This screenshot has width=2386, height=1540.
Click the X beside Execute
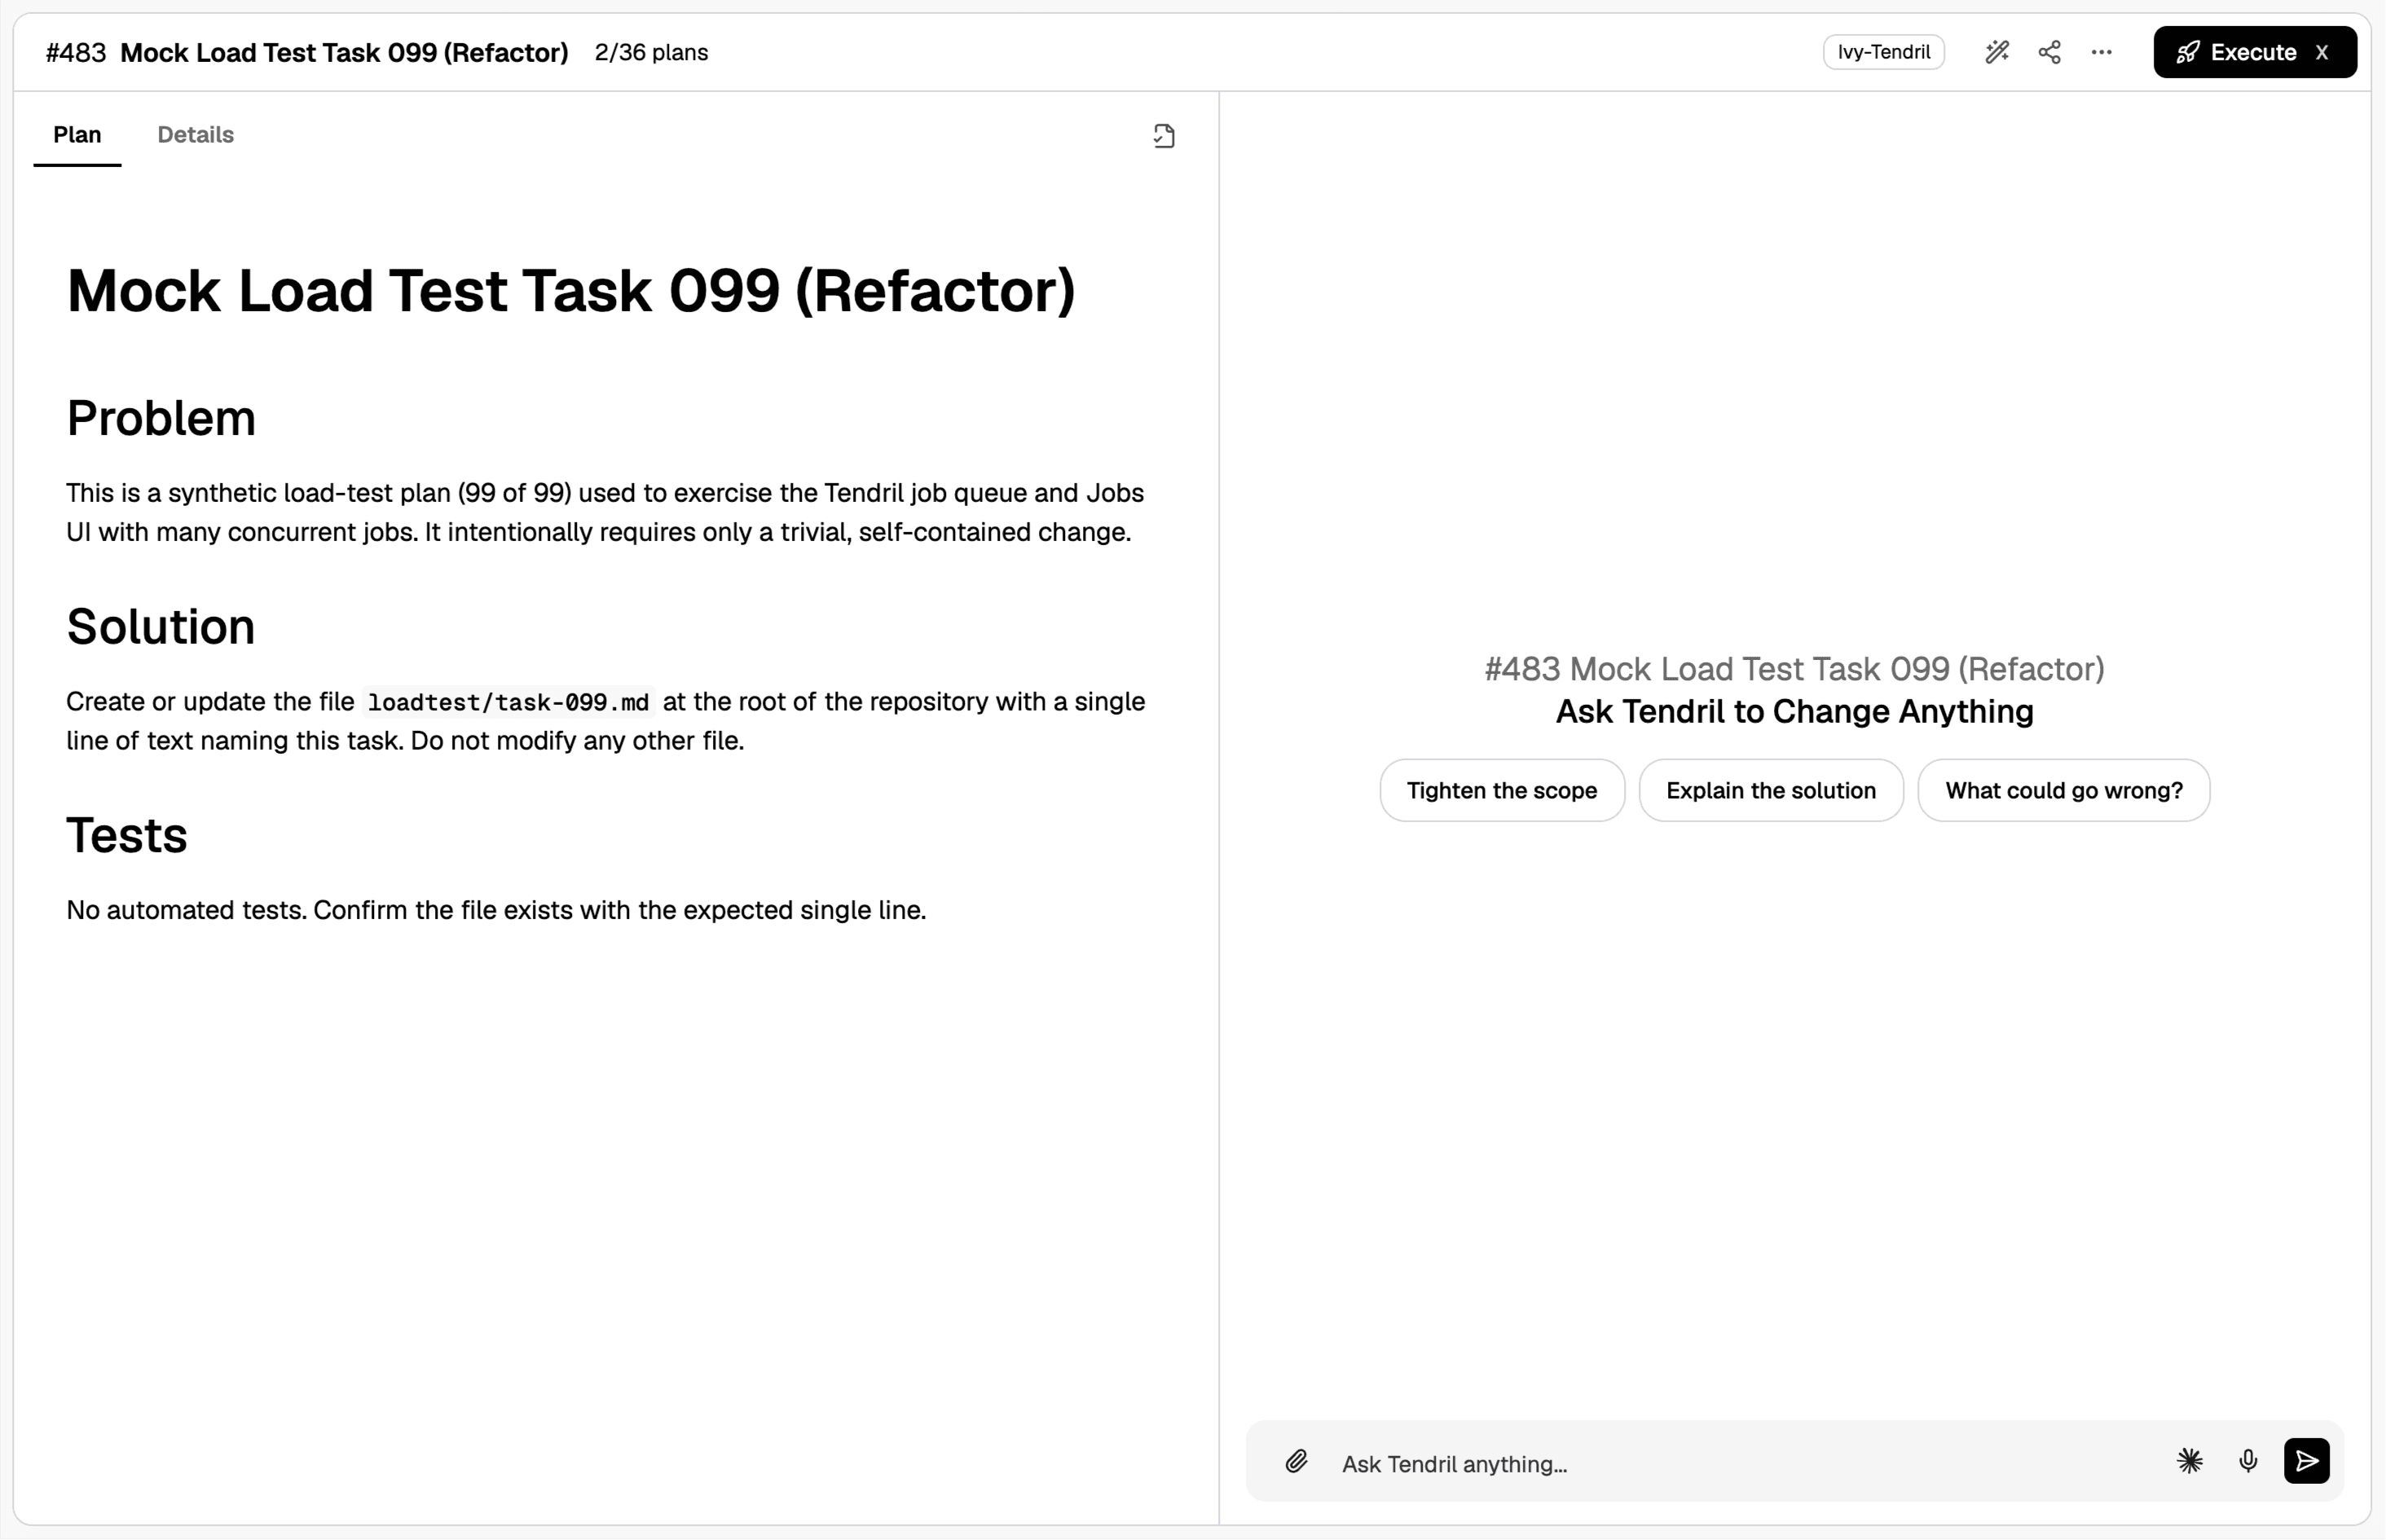click(2322, 52)
